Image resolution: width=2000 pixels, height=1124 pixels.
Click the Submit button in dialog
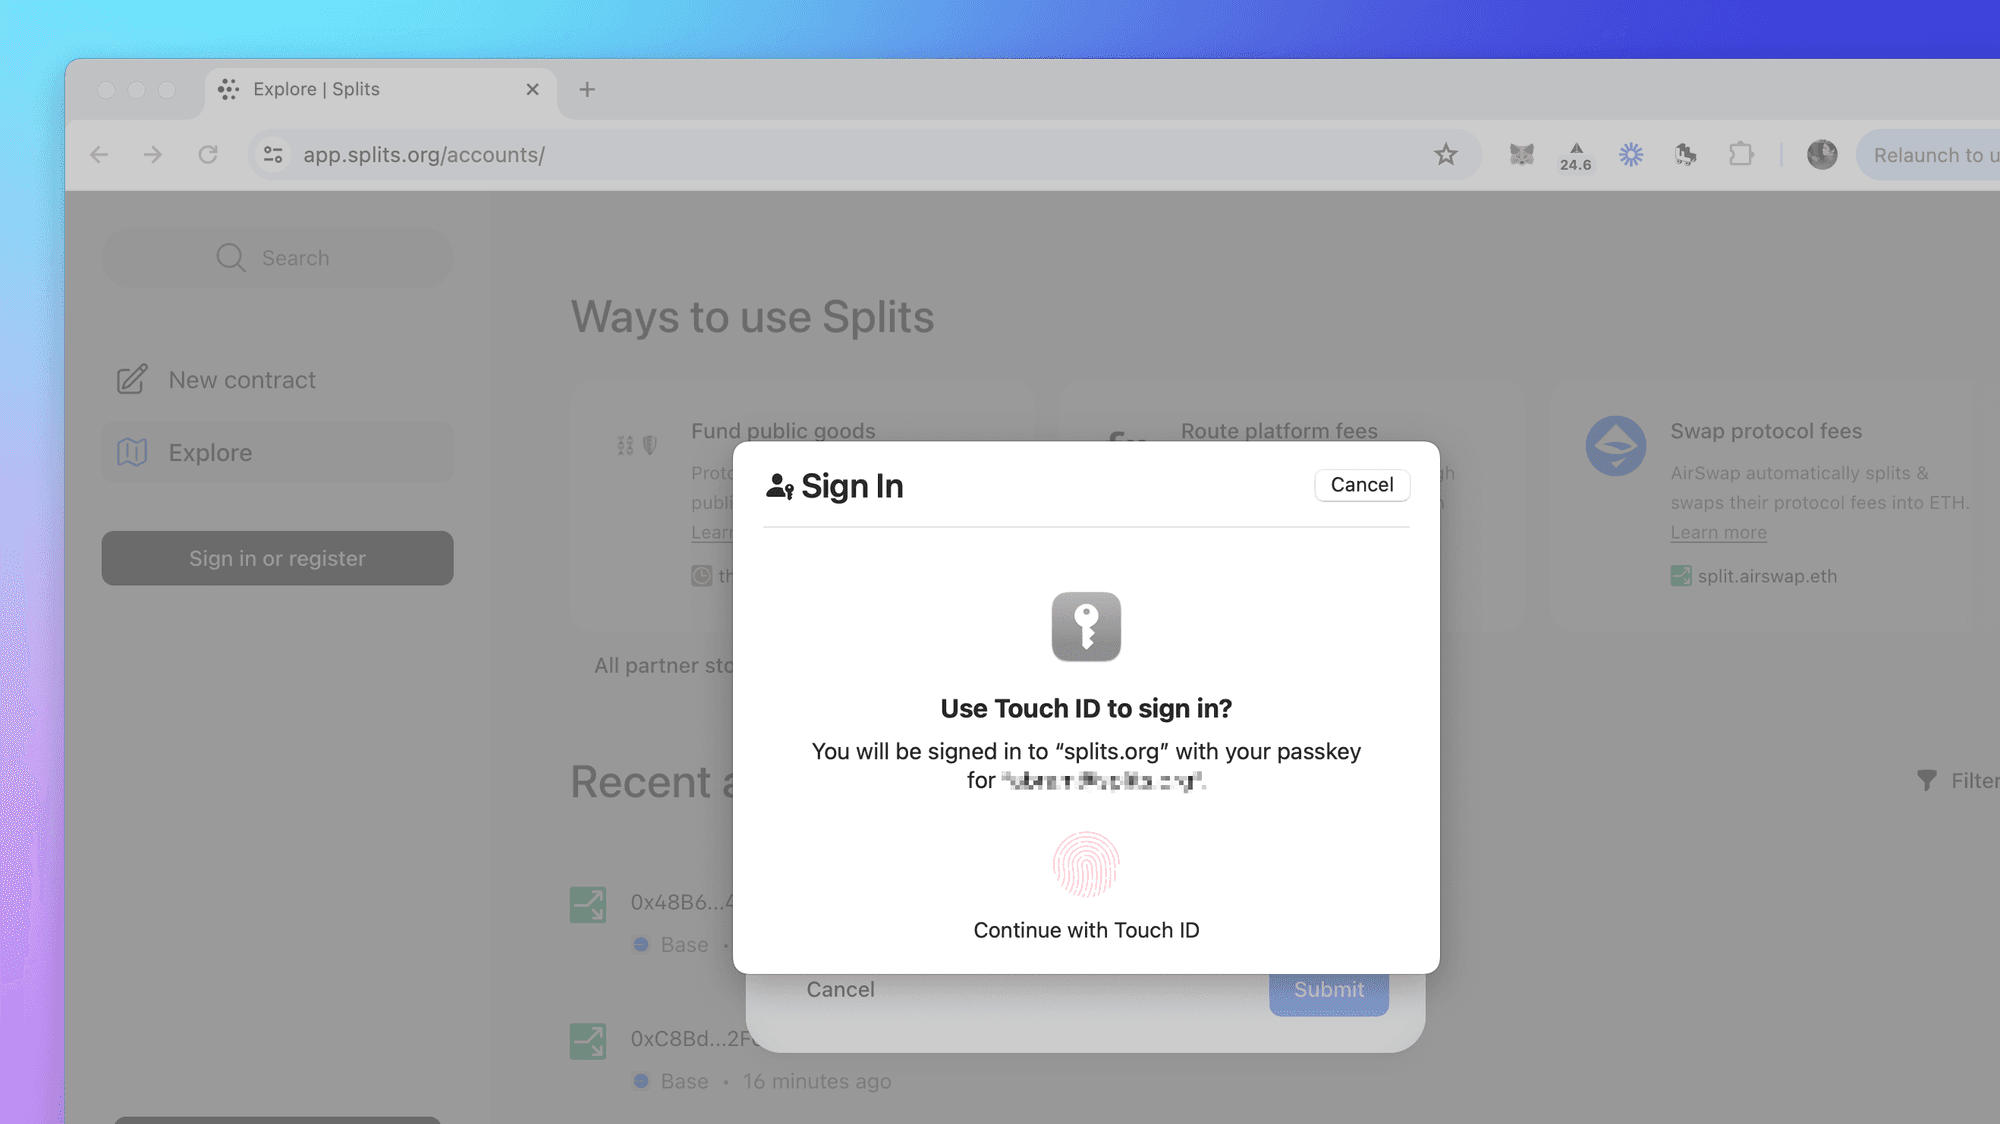tap(1328, 988)
